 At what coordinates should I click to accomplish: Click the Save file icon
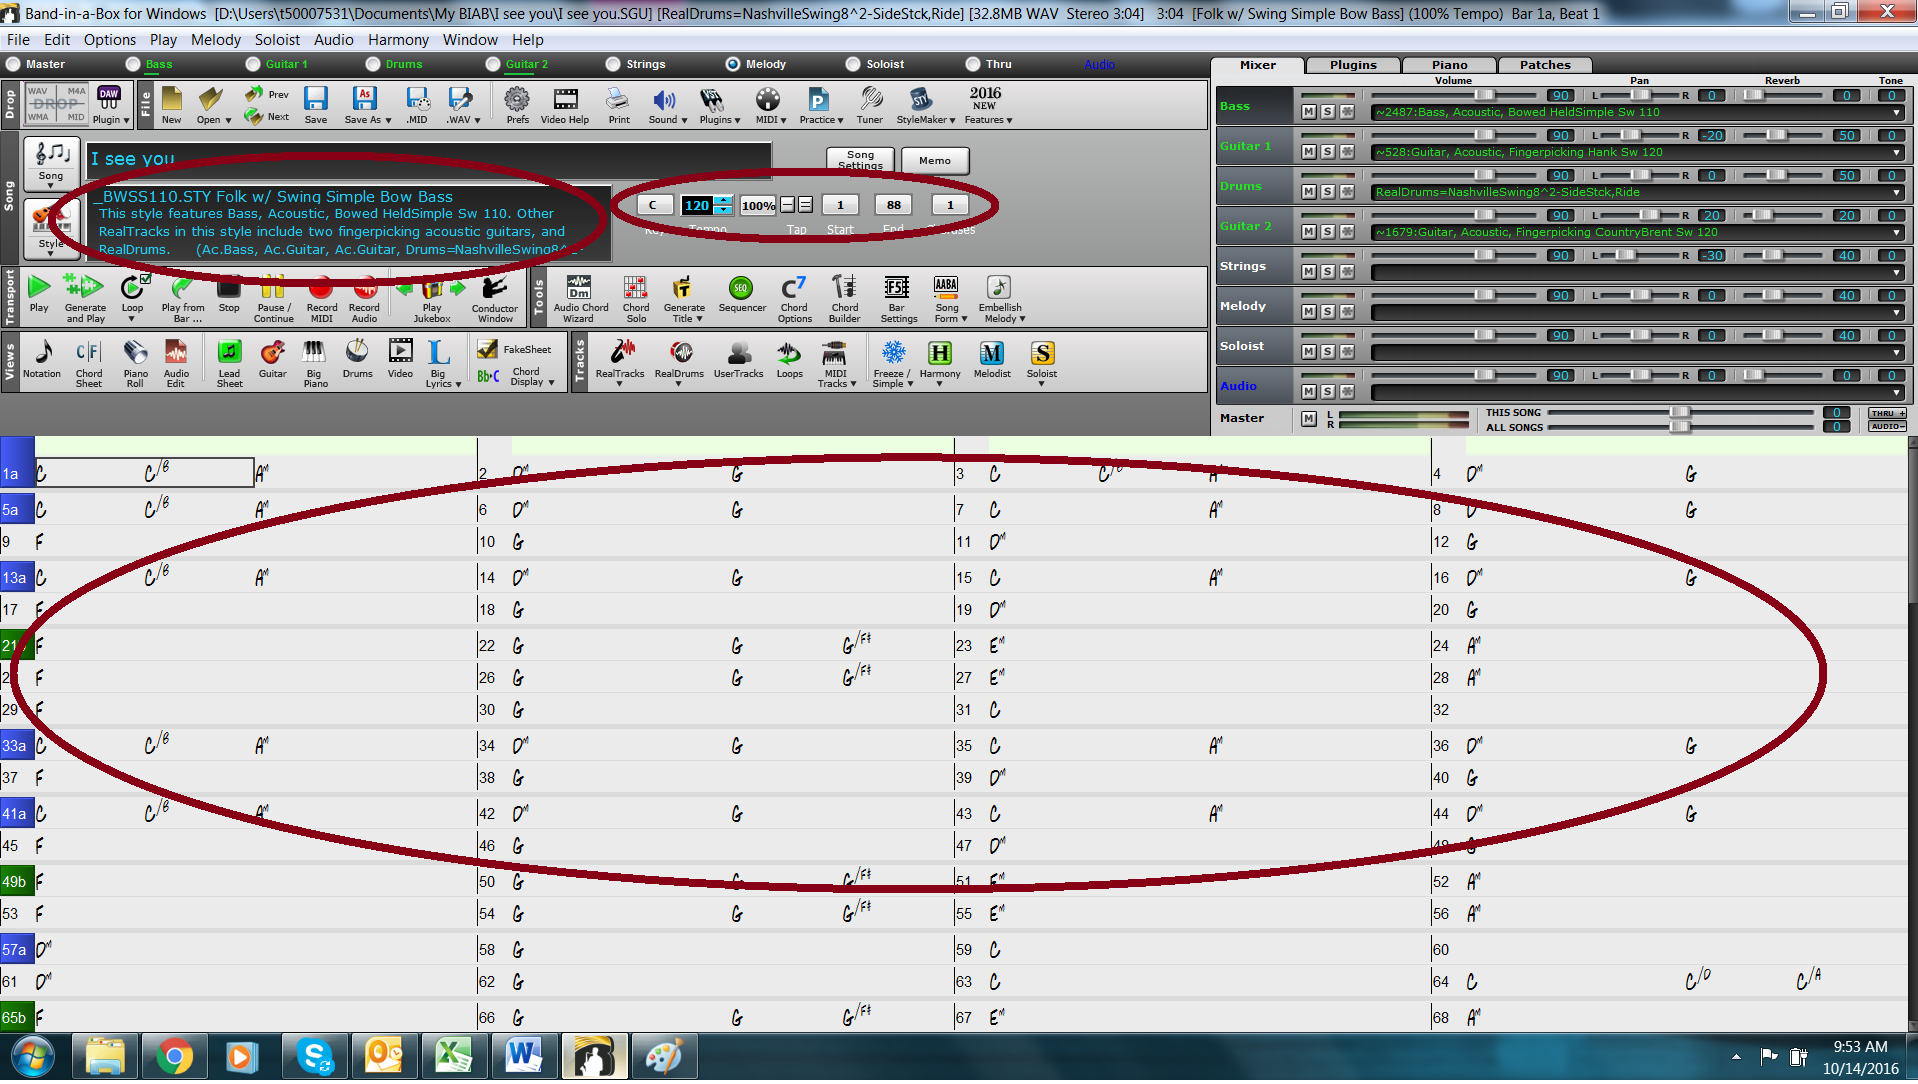[316, 105]
